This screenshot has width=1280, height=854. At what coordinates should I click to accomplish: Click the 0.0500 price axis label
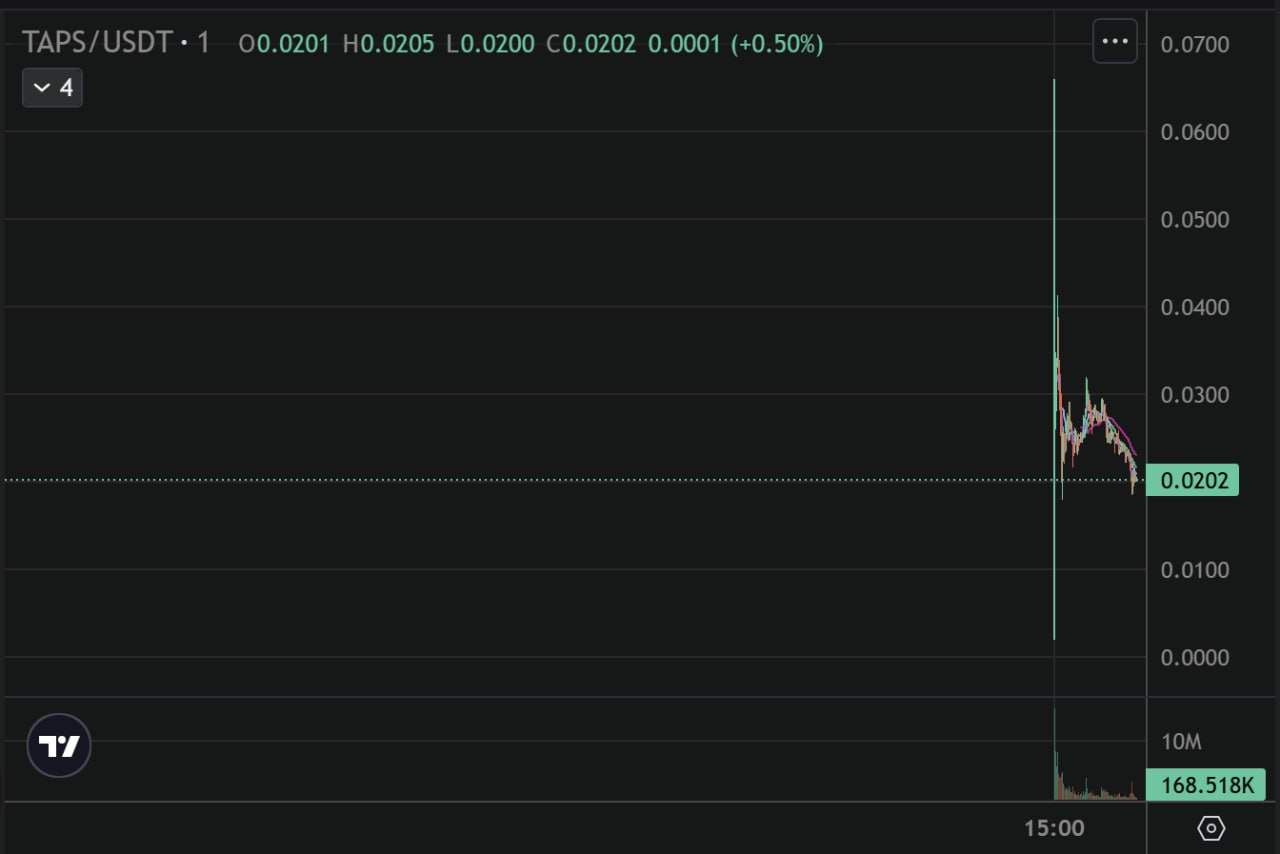[x=1195, y=219]
